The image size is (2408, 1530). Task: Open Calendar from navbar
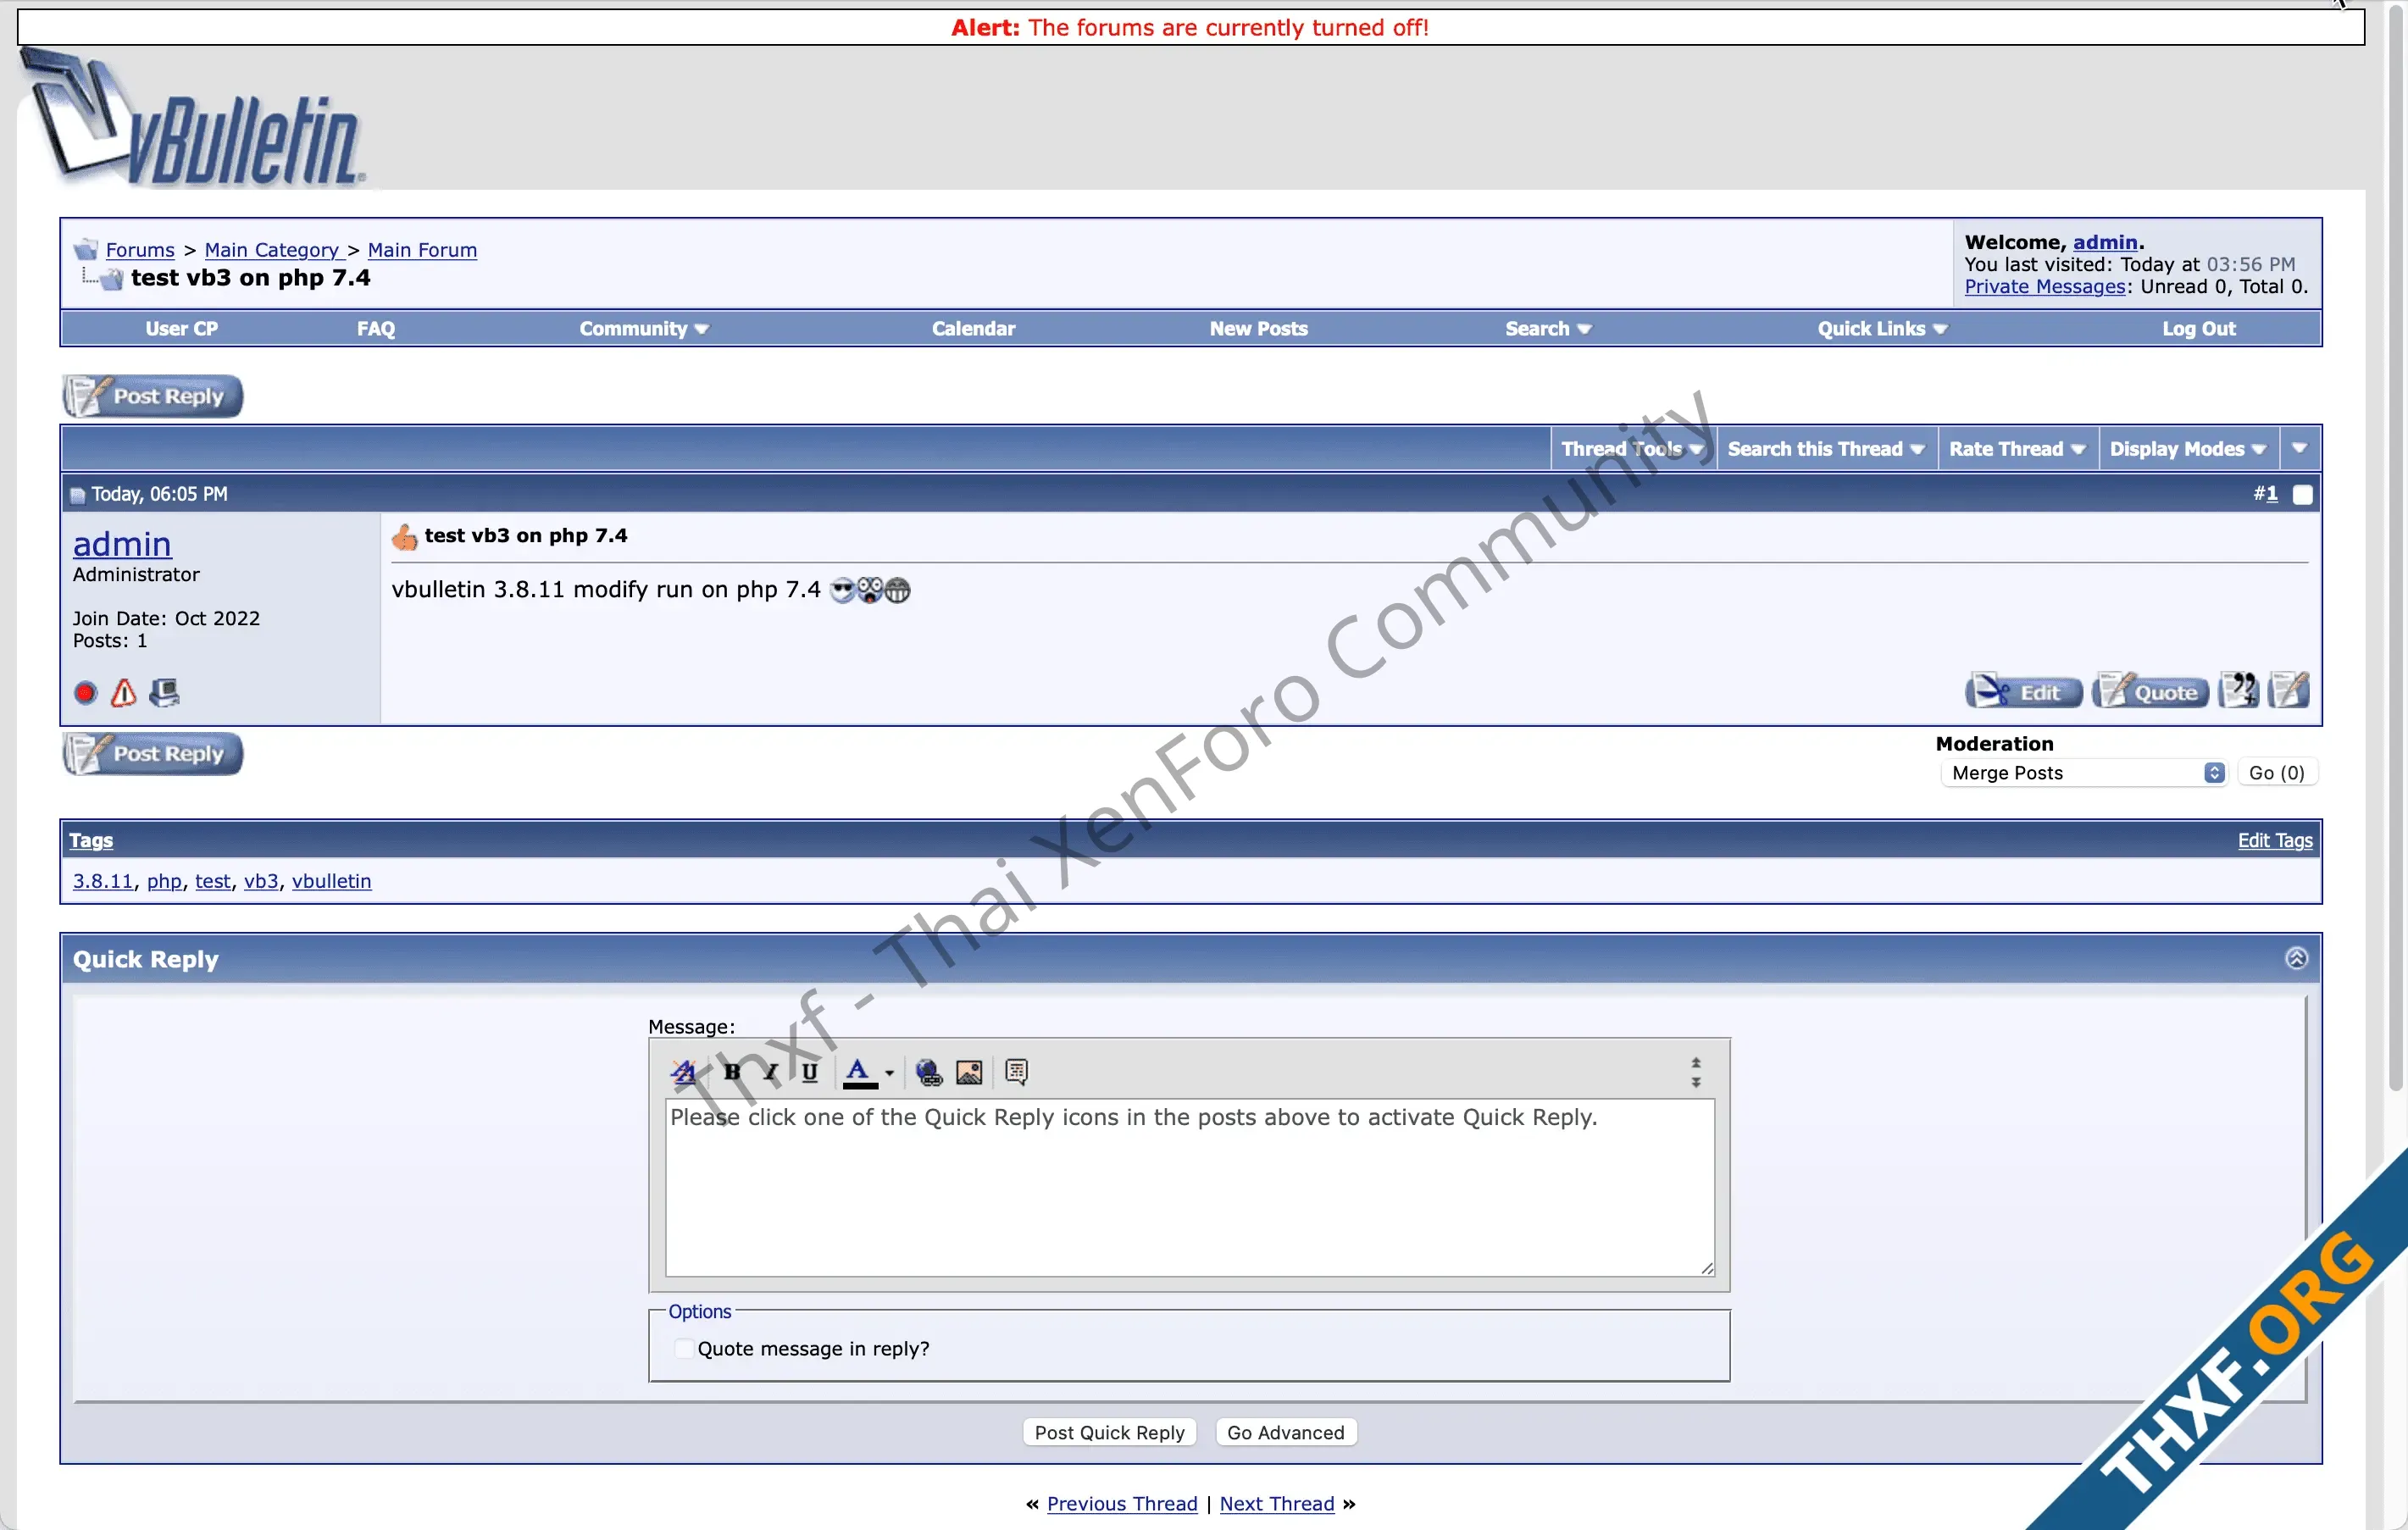pyautogui.click(x=973, y=329)
